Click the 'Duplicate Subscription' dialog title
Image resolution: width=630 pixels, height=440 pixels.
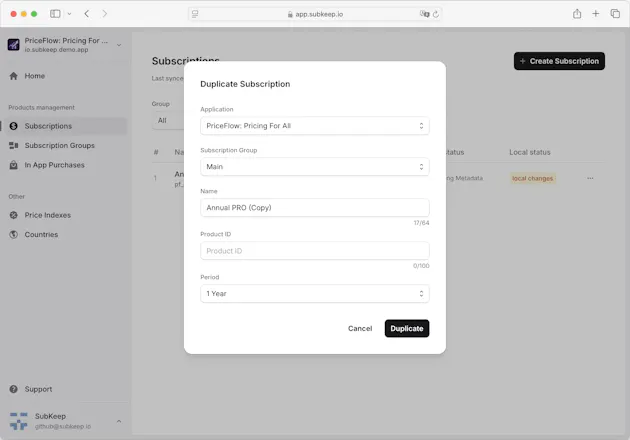click(245, 84)
